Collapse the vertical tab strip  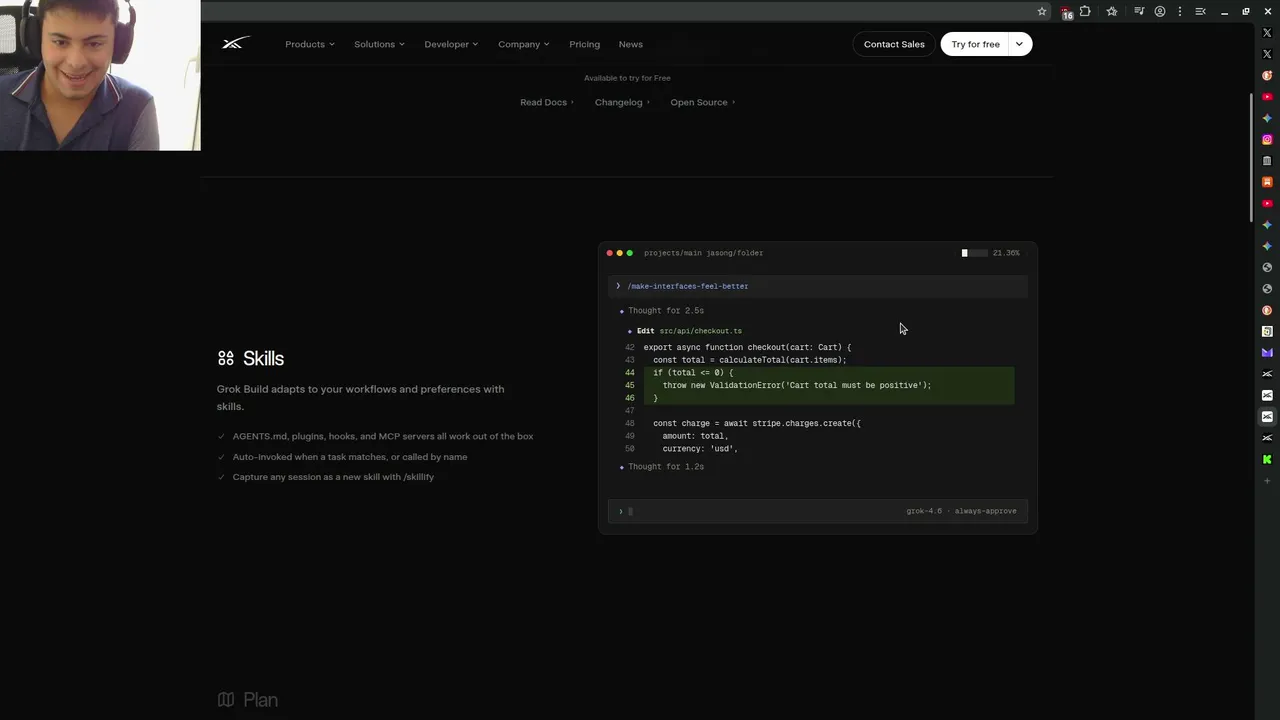click(1201, 12)
